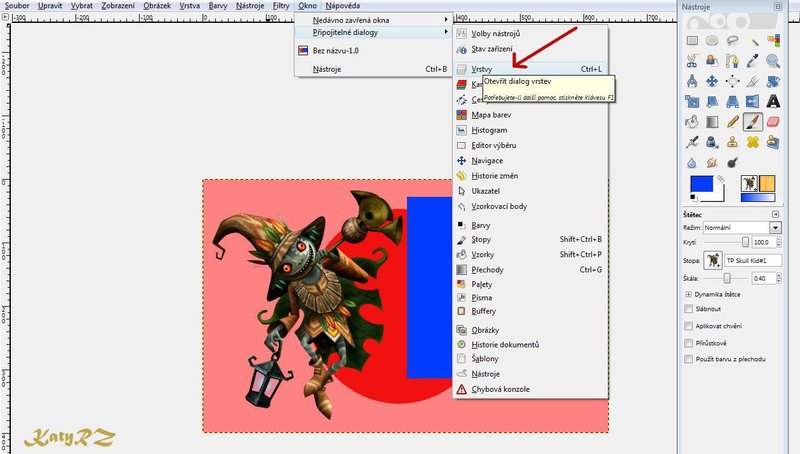Switch to the Bez názvu-1.0 window
Viewport: 800px width, 454px height.
pos(374,51)
